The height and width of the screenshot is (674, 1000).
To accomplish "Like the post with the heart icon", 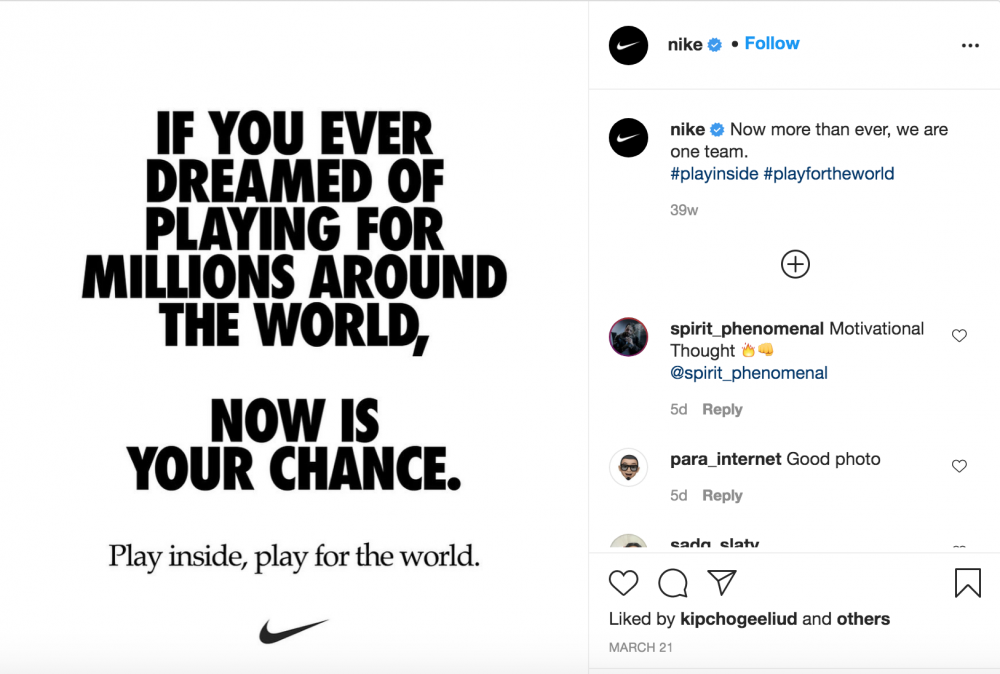I will click(x=623, y=583).
